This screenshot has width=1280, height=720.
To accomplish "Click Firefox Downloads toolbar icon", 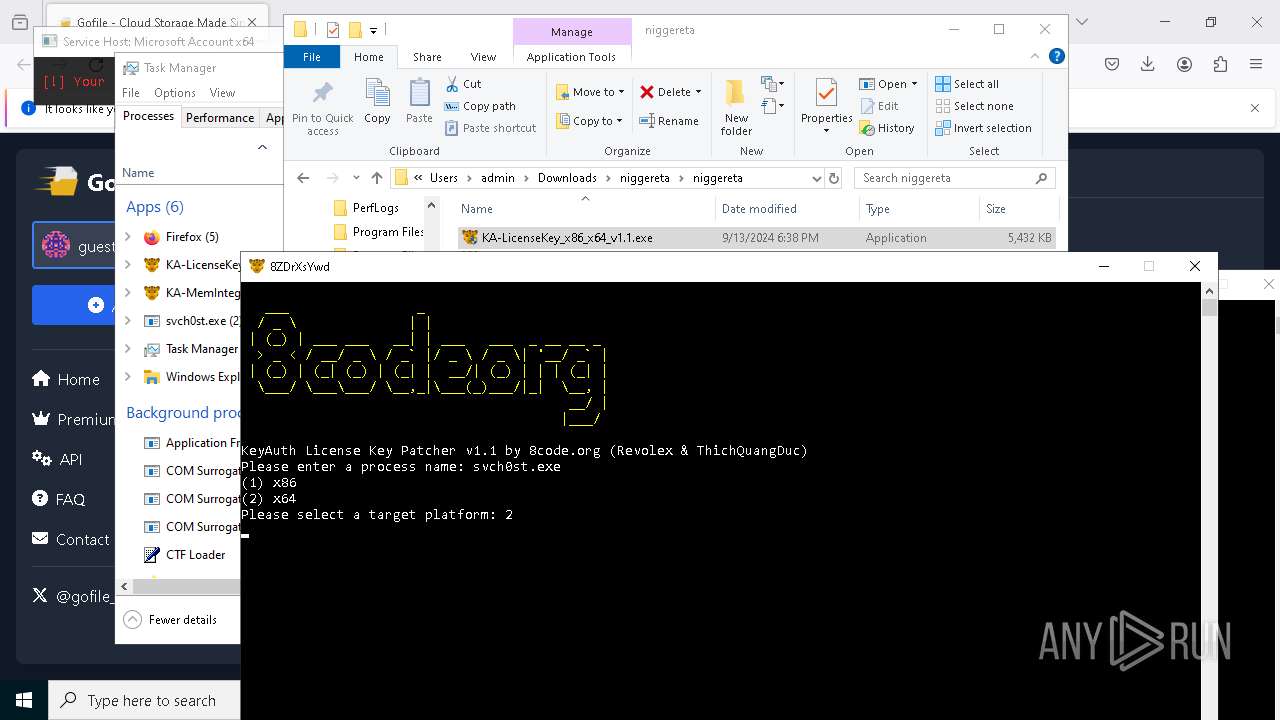I will 1148,64.
